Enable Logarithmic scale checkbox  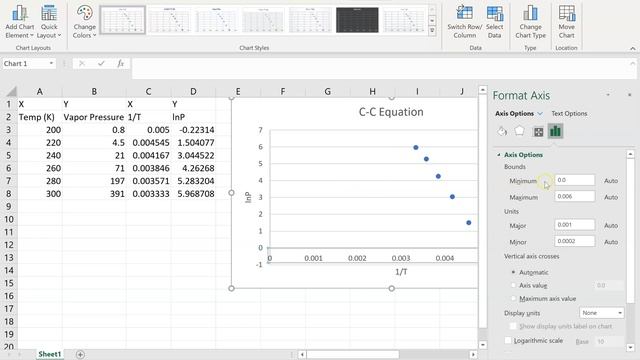508,340
